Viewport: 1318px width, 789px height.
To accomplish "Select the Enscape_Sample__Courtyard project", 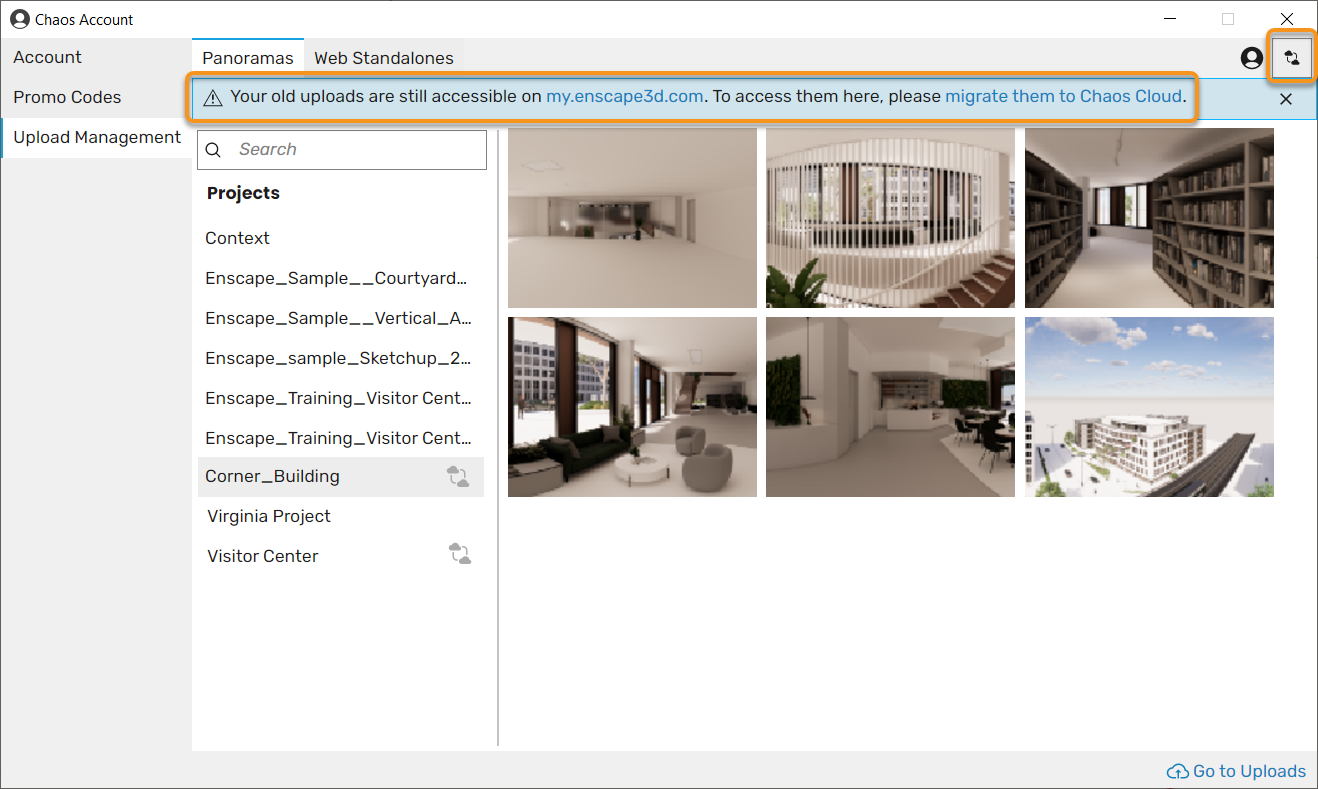I will 341,278.
